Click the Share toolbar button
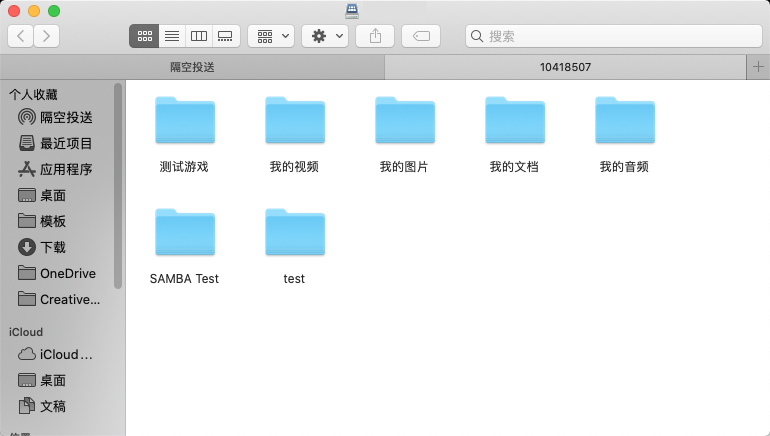Image resolution: width=770 pixels, height=436 pixels. click(375, 36)
